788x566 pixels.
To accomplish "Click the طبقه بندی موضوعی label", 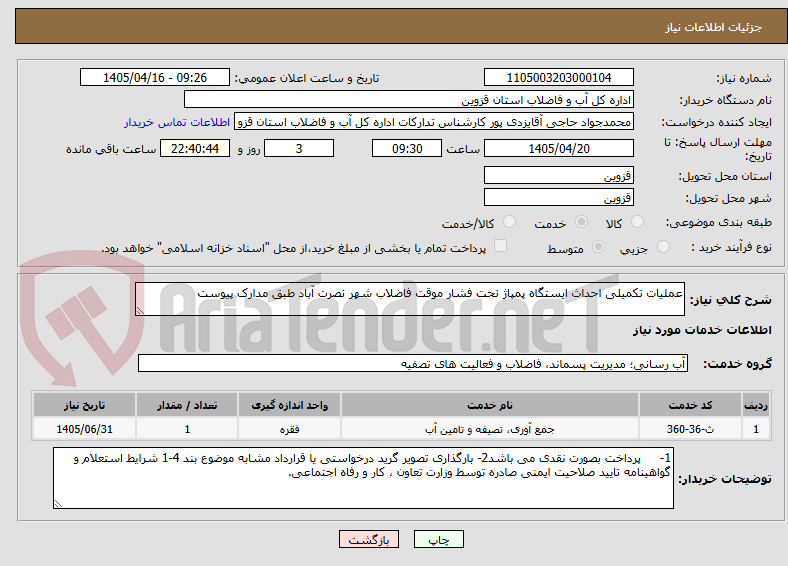I will (719, 222).
